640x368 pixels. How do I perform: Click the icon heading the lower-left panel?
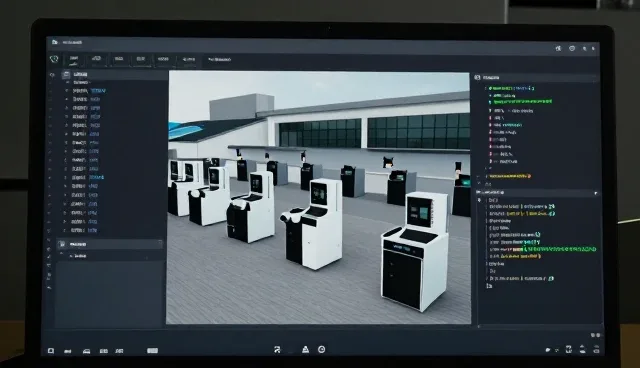pos(62,244)
